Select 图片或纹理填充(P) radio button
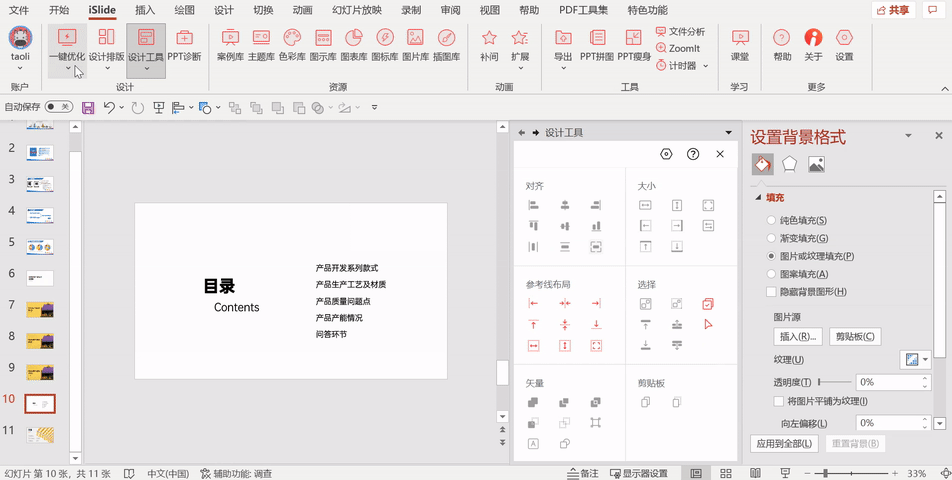952x480 pixels. pos(772,256)
